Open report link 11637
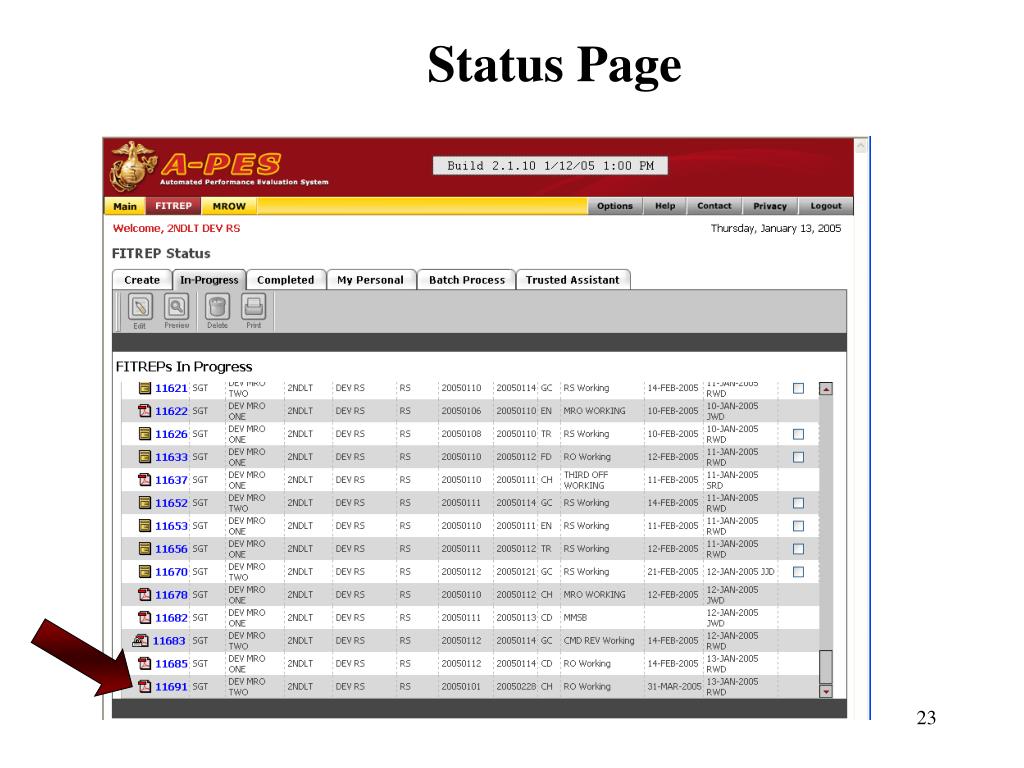This screenshot has height=768, width=1024. [171, 480]
